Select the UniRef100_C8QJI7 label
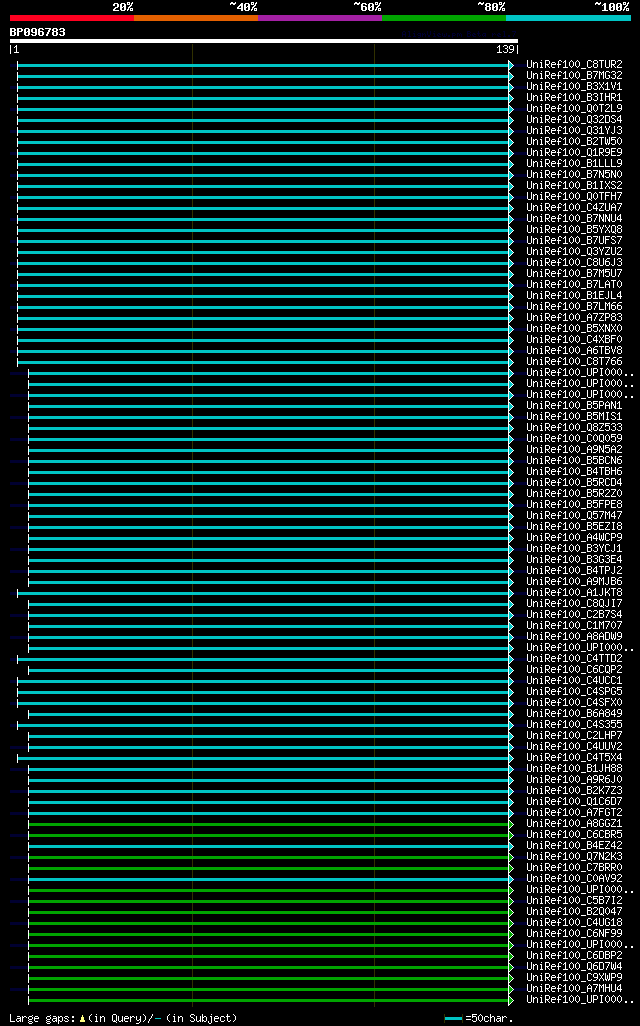Viewport: 640px width, 1026px height. (x=575, y=603)
